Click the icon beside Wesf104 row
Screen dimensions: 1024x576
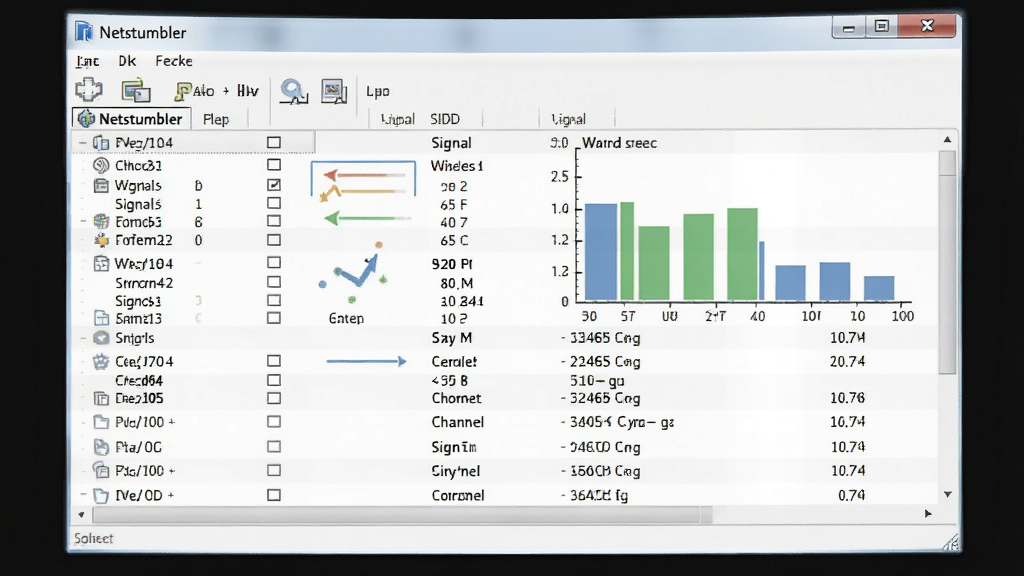tap(101, 264)
